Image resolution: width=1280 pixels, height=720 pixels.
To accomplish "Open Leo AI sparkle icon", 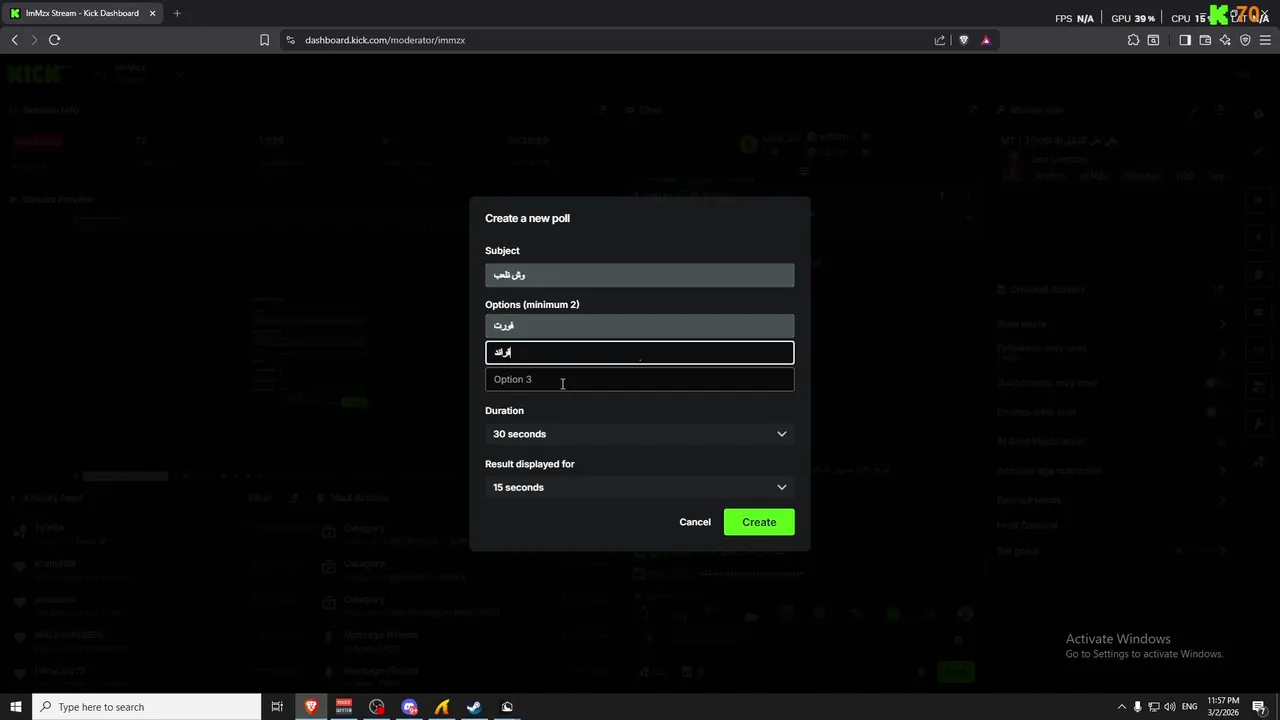I will (1225, 40).
